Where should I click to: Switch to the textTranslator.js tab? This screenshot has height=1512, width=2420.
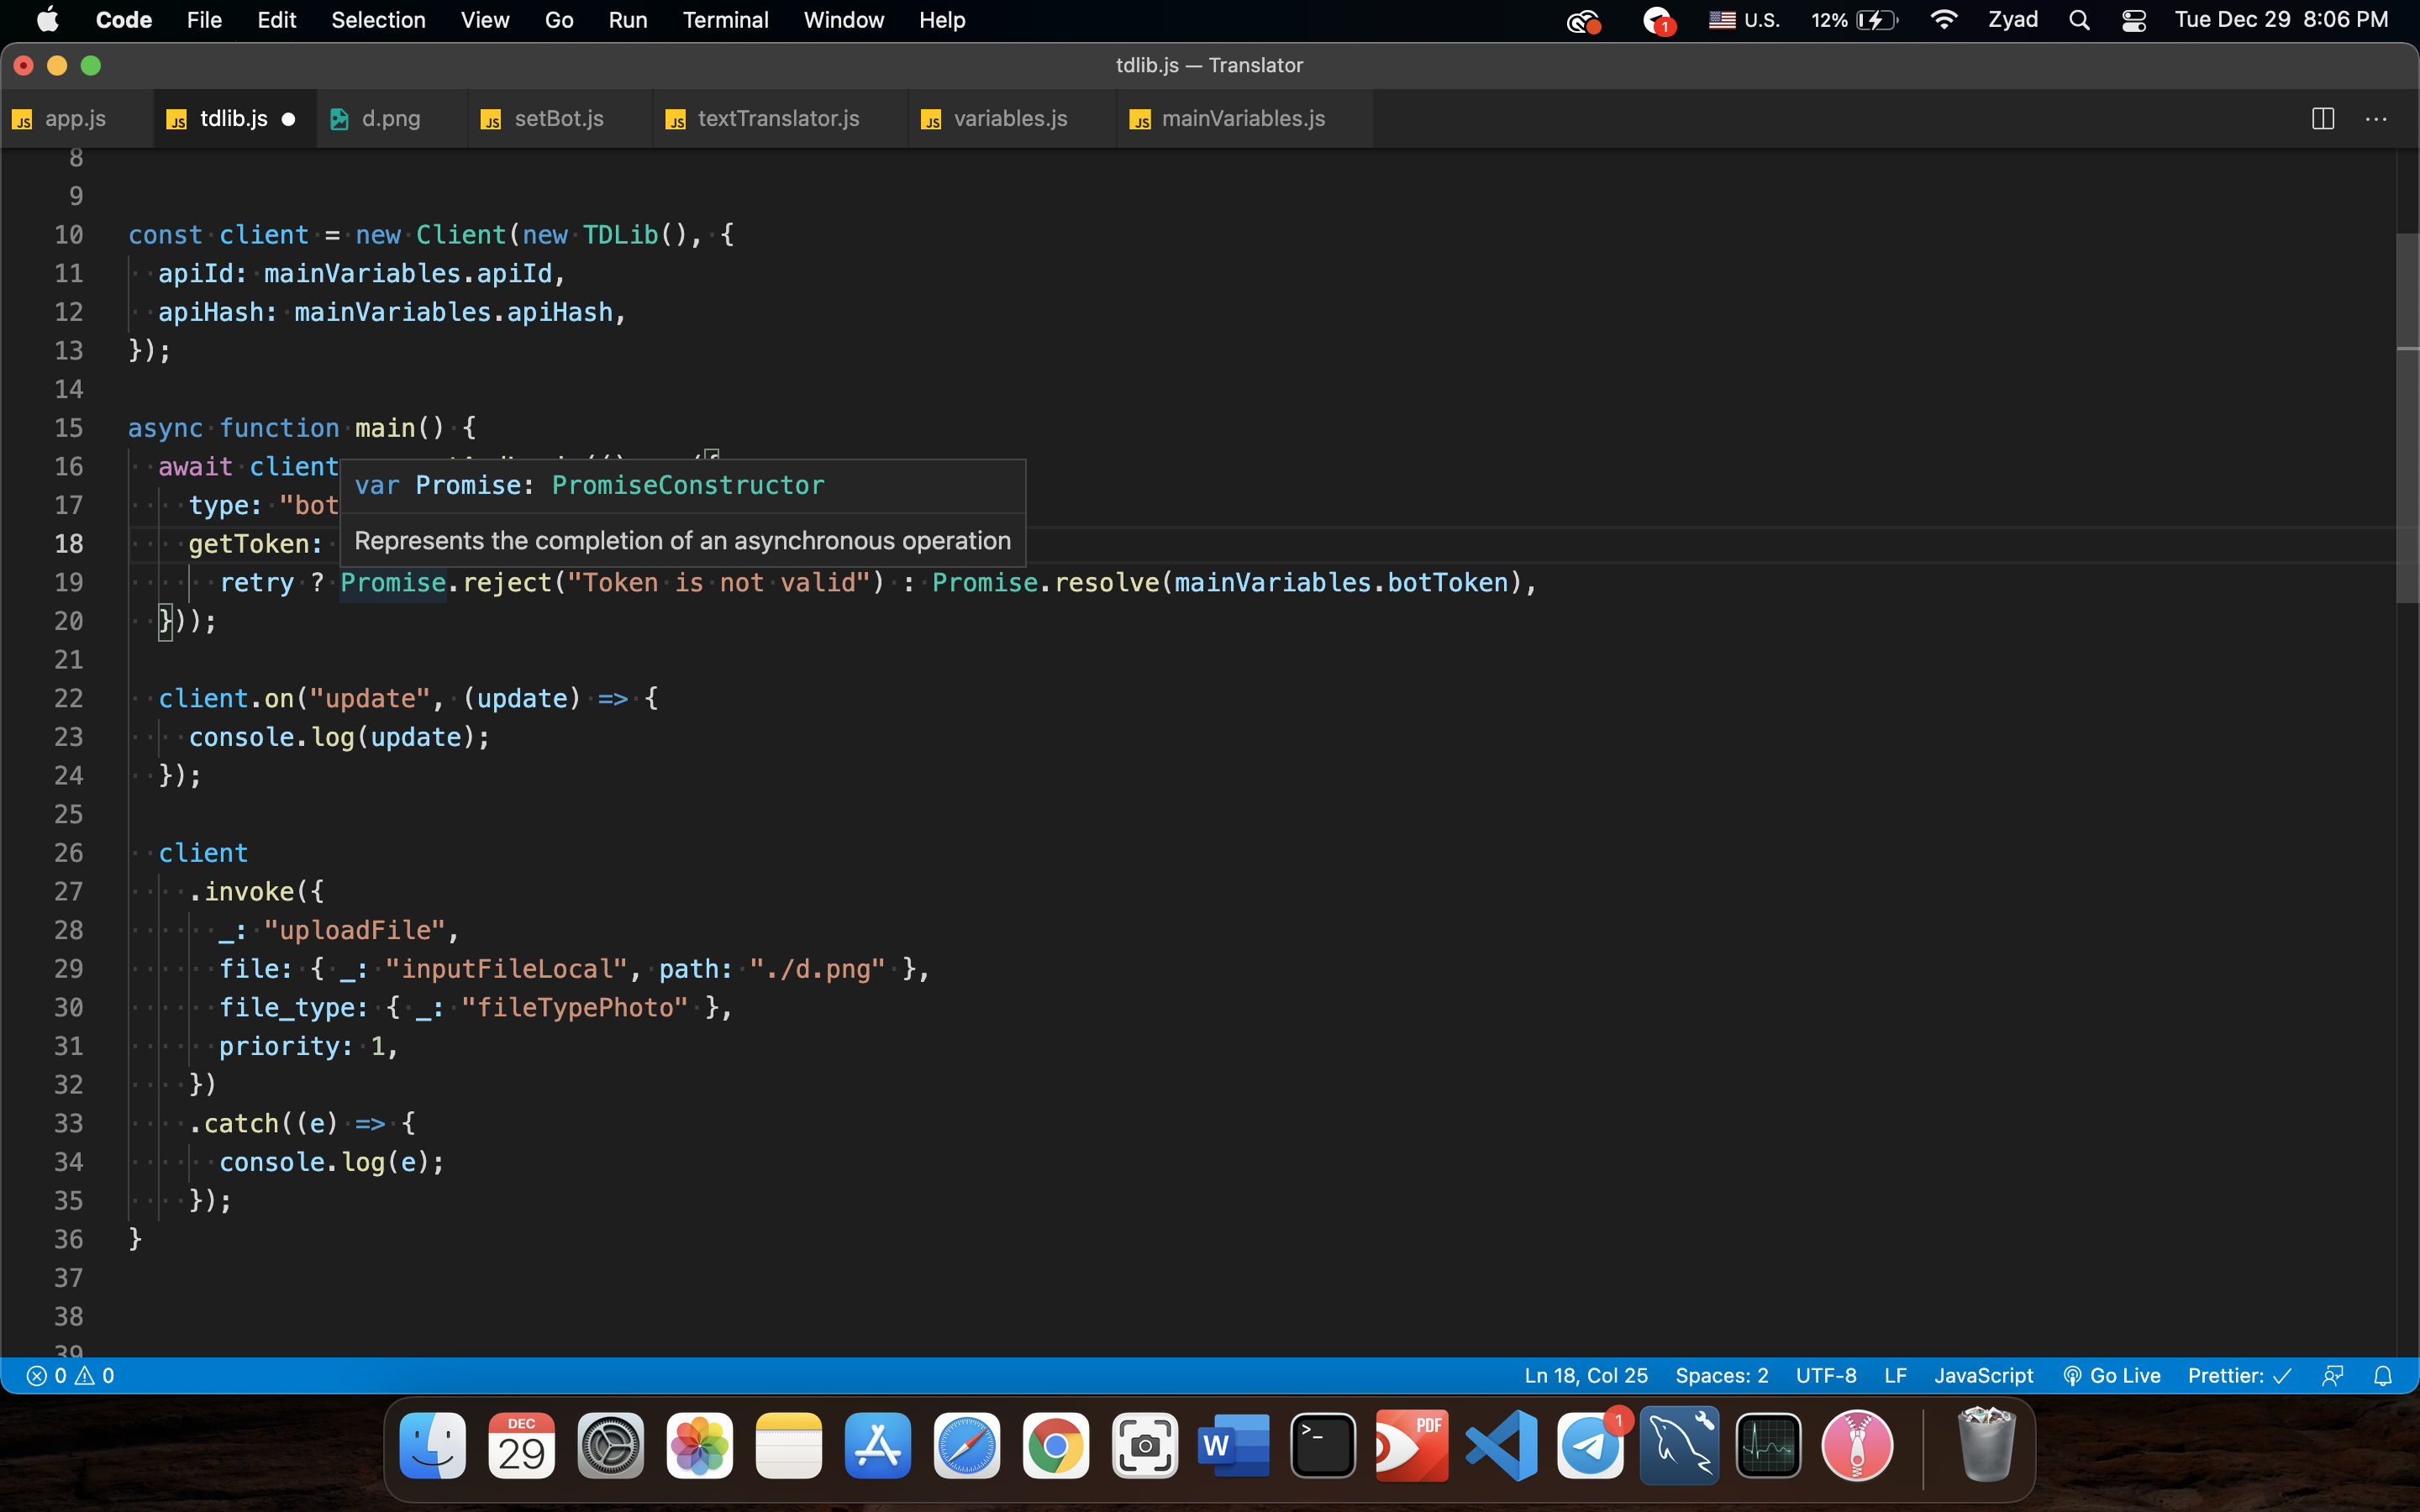(778, 118)
